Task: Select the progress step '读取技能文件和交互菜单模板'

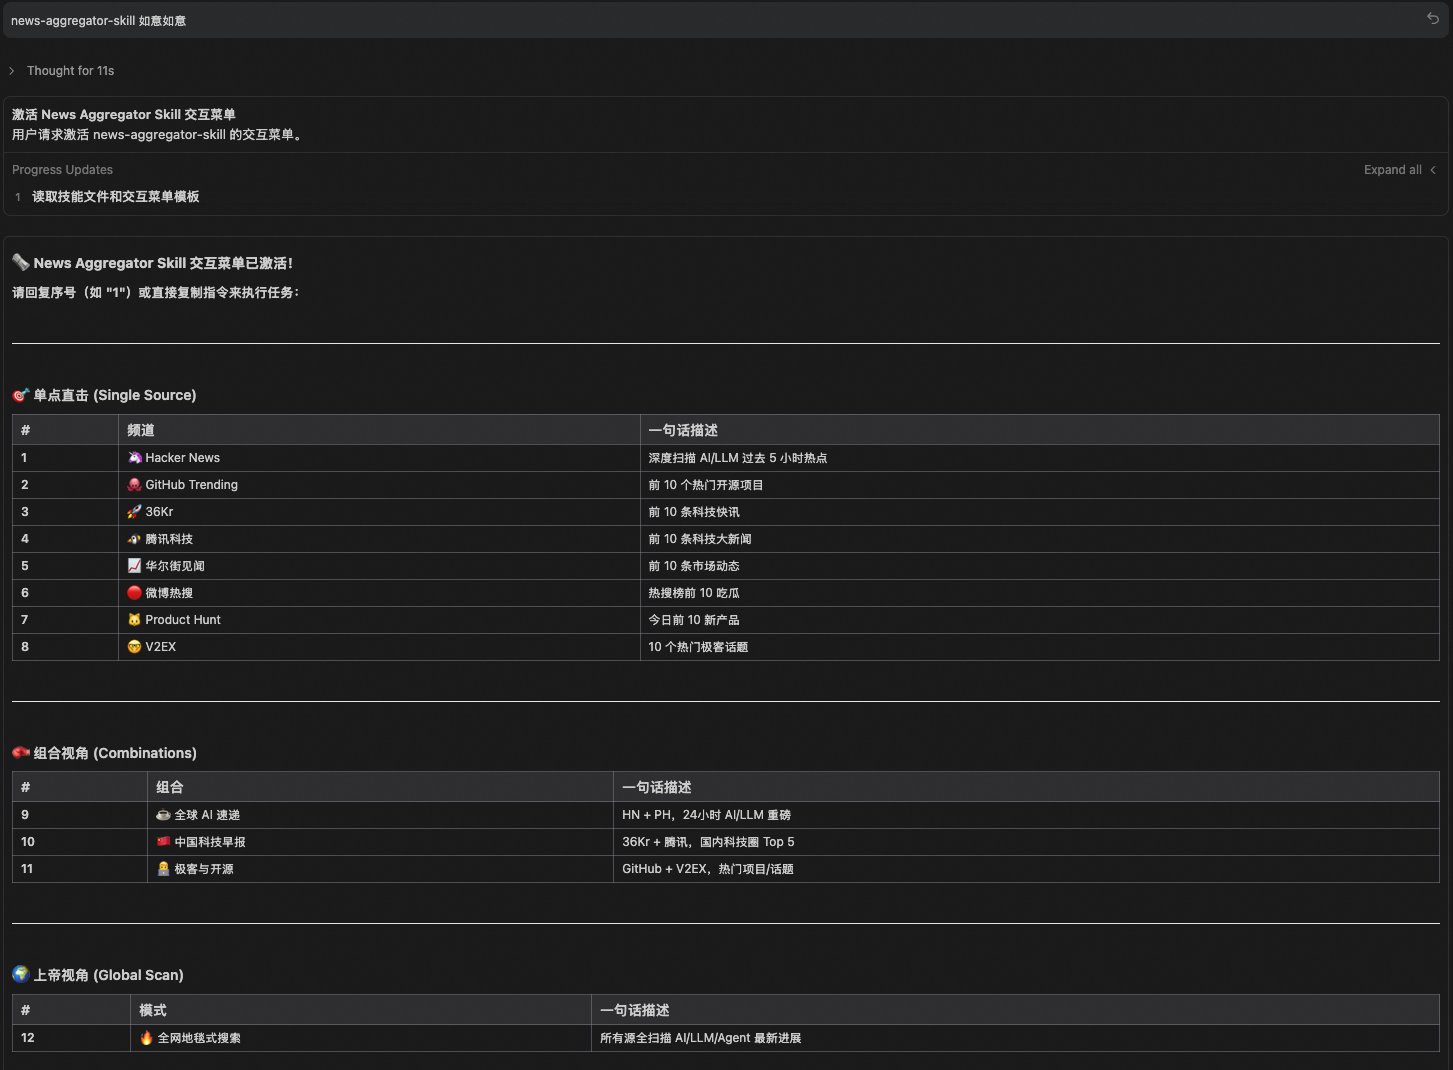Action: coord(115,197)
